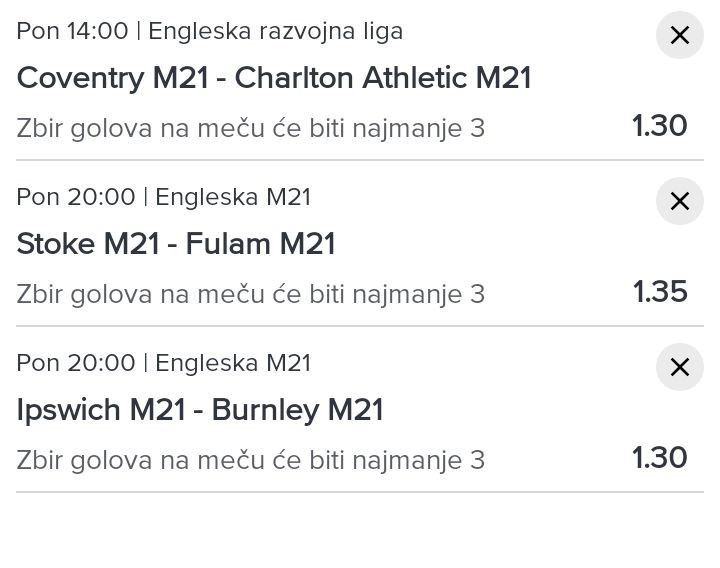This screenshot has height=568, width=720.
Task: Click the goals bet description under Ipswich match
Action: coord(250,460)
